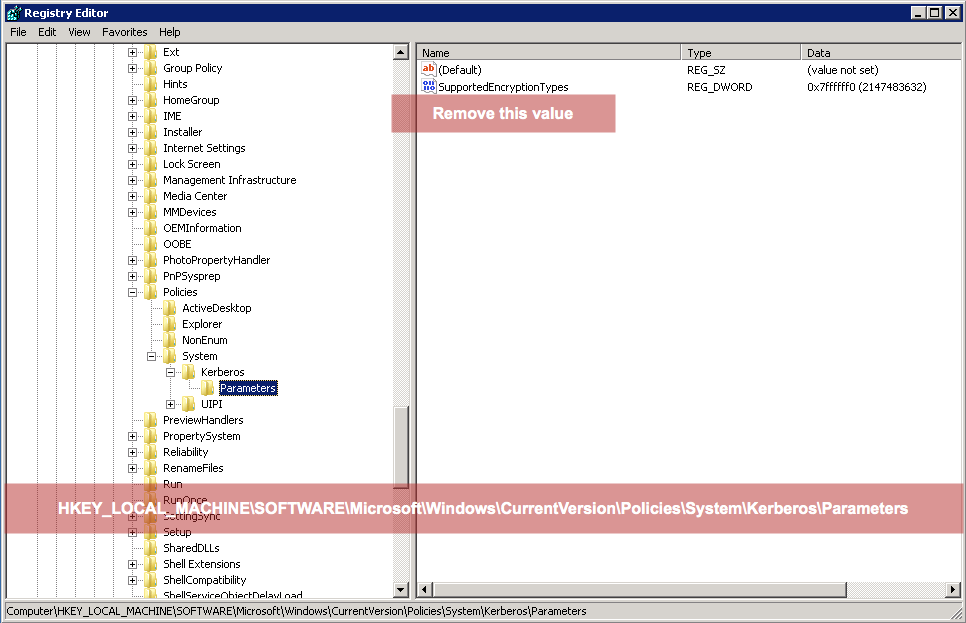Select the (Default) string value icon

428,70
